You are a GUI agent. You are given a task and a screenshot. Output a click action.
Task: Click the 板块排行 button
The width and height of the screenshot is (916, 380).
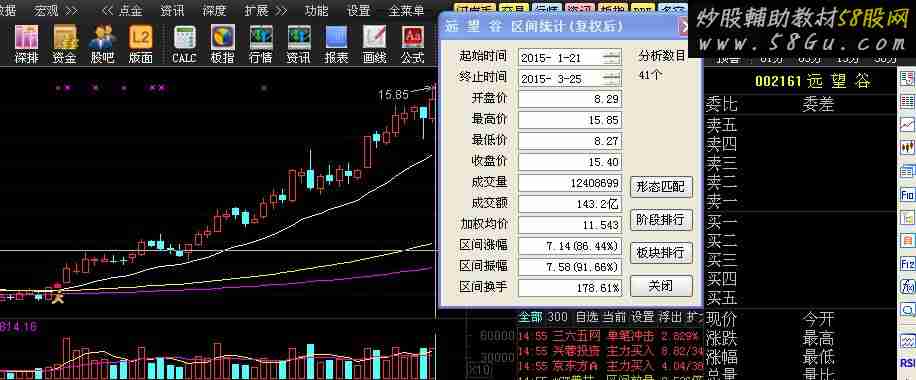661,253
